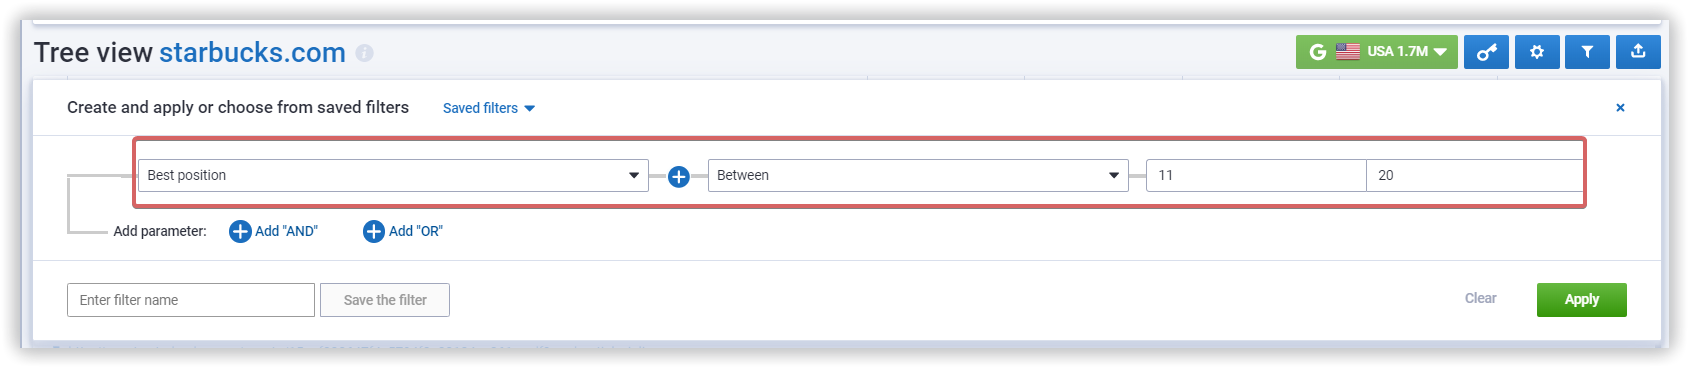Click the info icon beside starbucks.com
This screenshot has width=1689, height=368.
pos(365,53)
